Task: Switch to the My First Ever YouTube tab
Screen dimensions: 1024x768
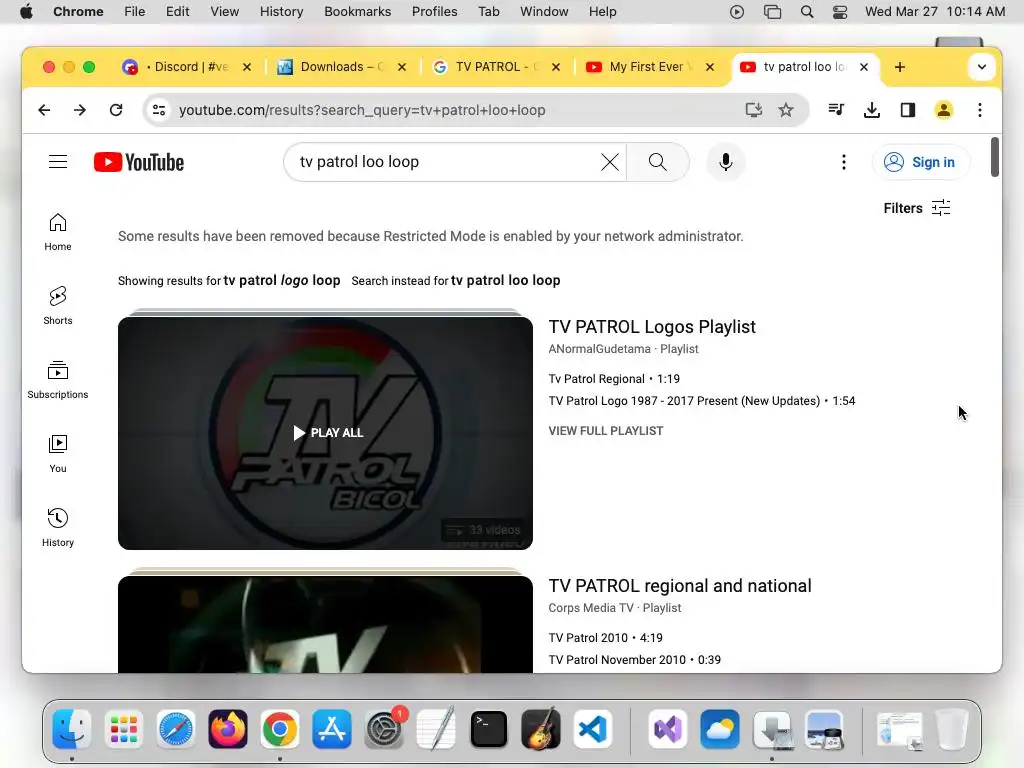Action: tap(649, 67)
